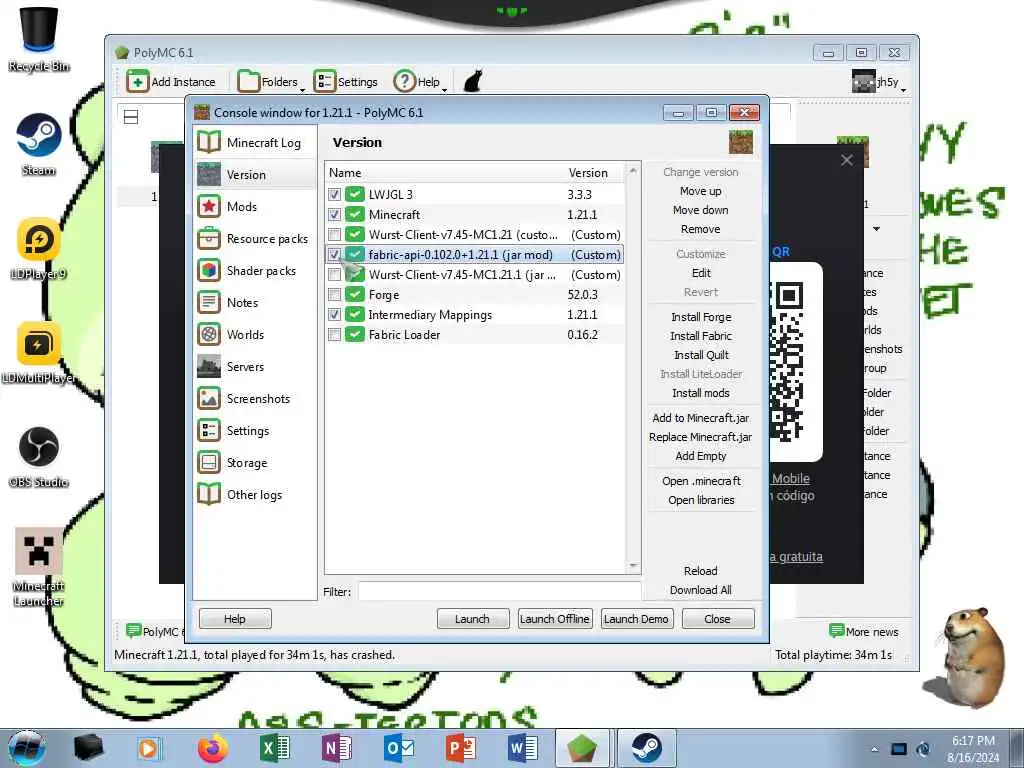The image size is (1024, 768).
Task: Show hidden icons in system tray
Action: (x=874, y=750)
